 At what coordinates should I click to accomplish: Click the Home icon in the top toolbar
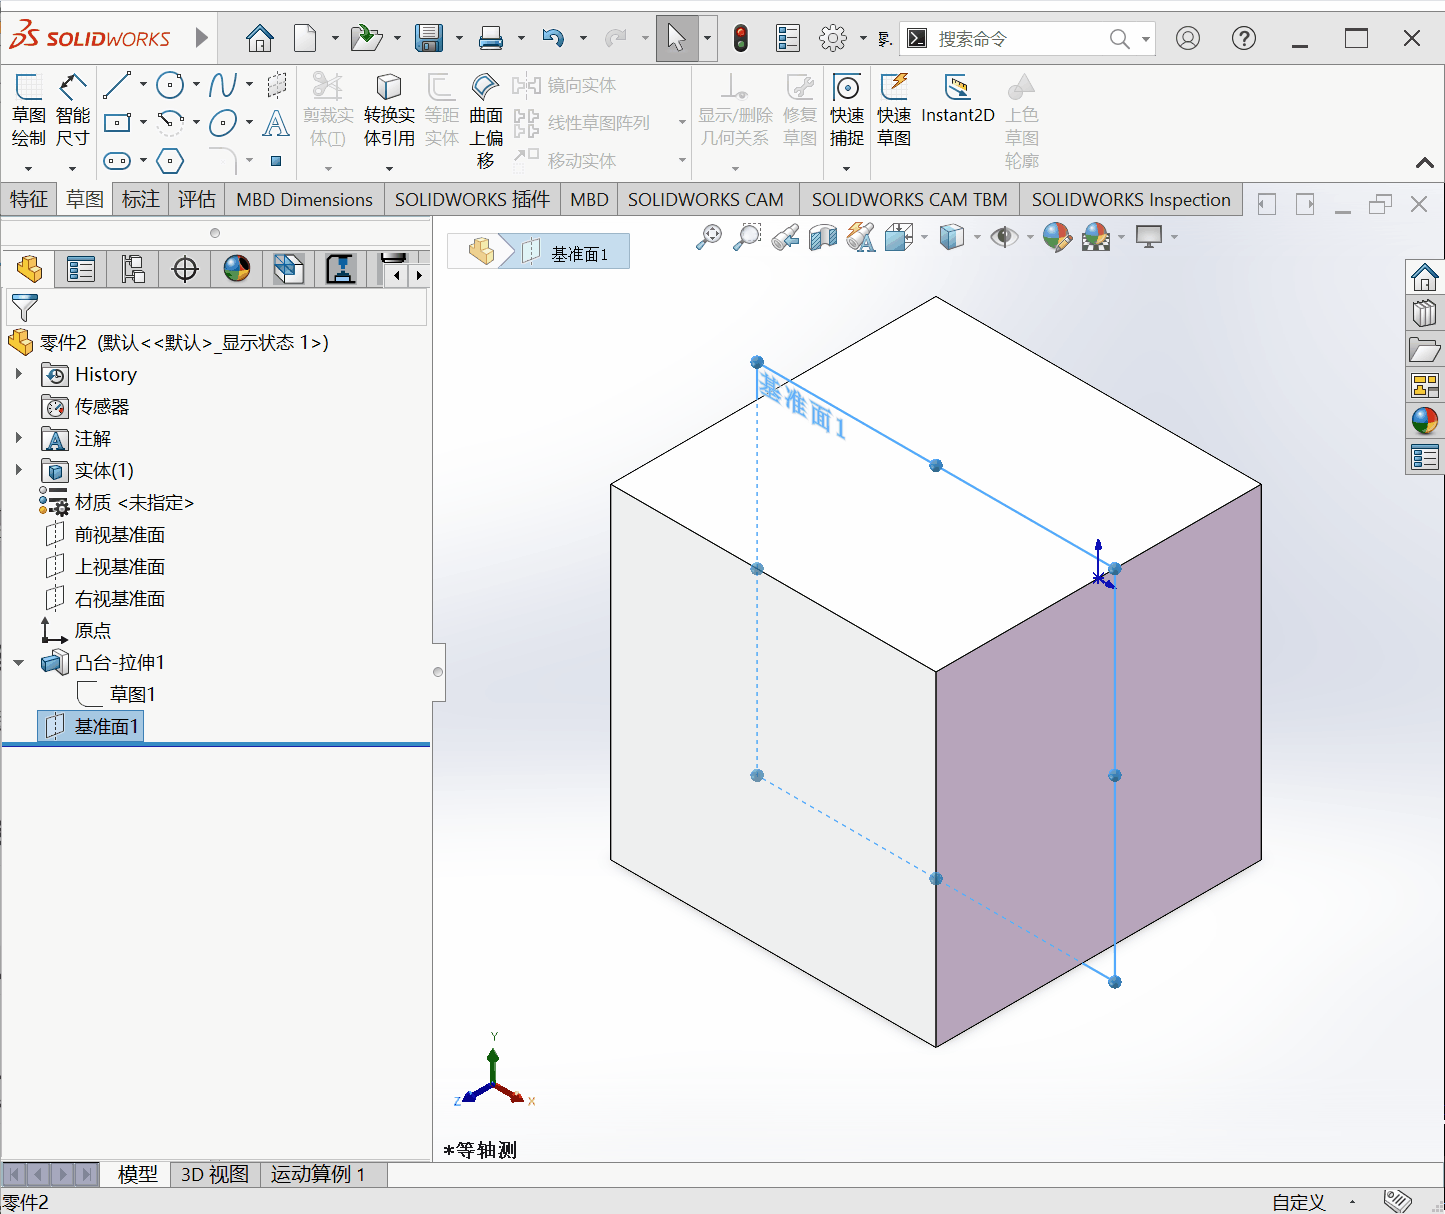point(260,39)
